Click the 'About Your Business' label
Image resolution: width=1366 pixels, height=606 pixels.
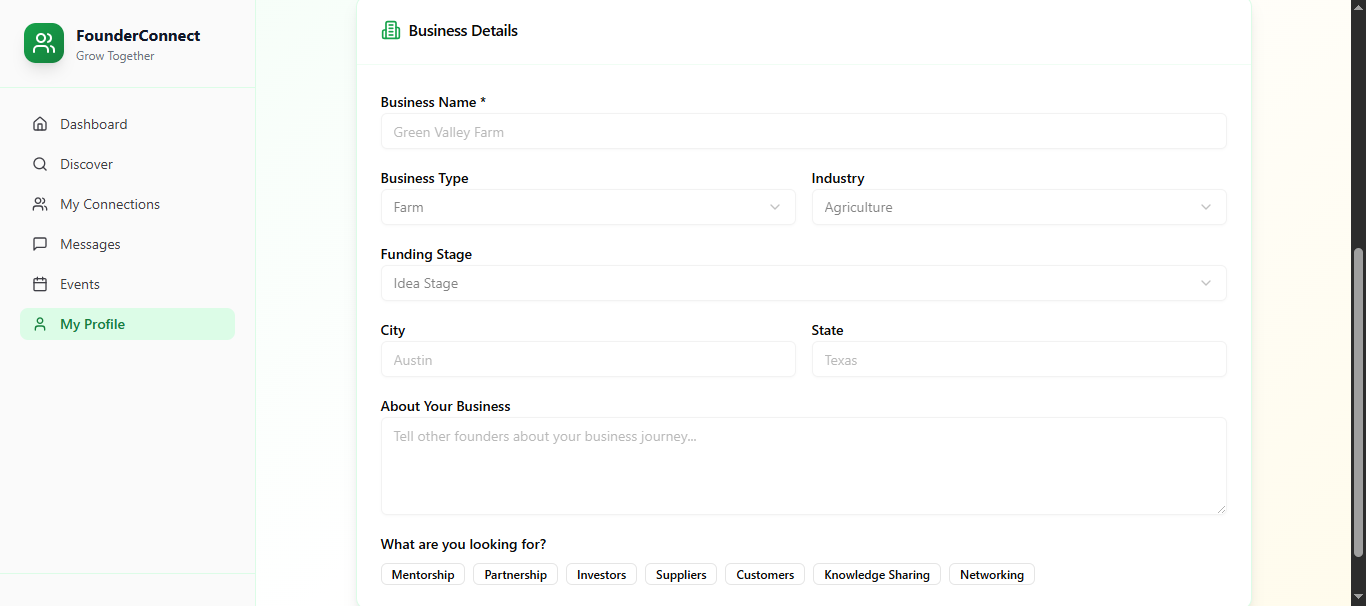[x=445, y=406]
